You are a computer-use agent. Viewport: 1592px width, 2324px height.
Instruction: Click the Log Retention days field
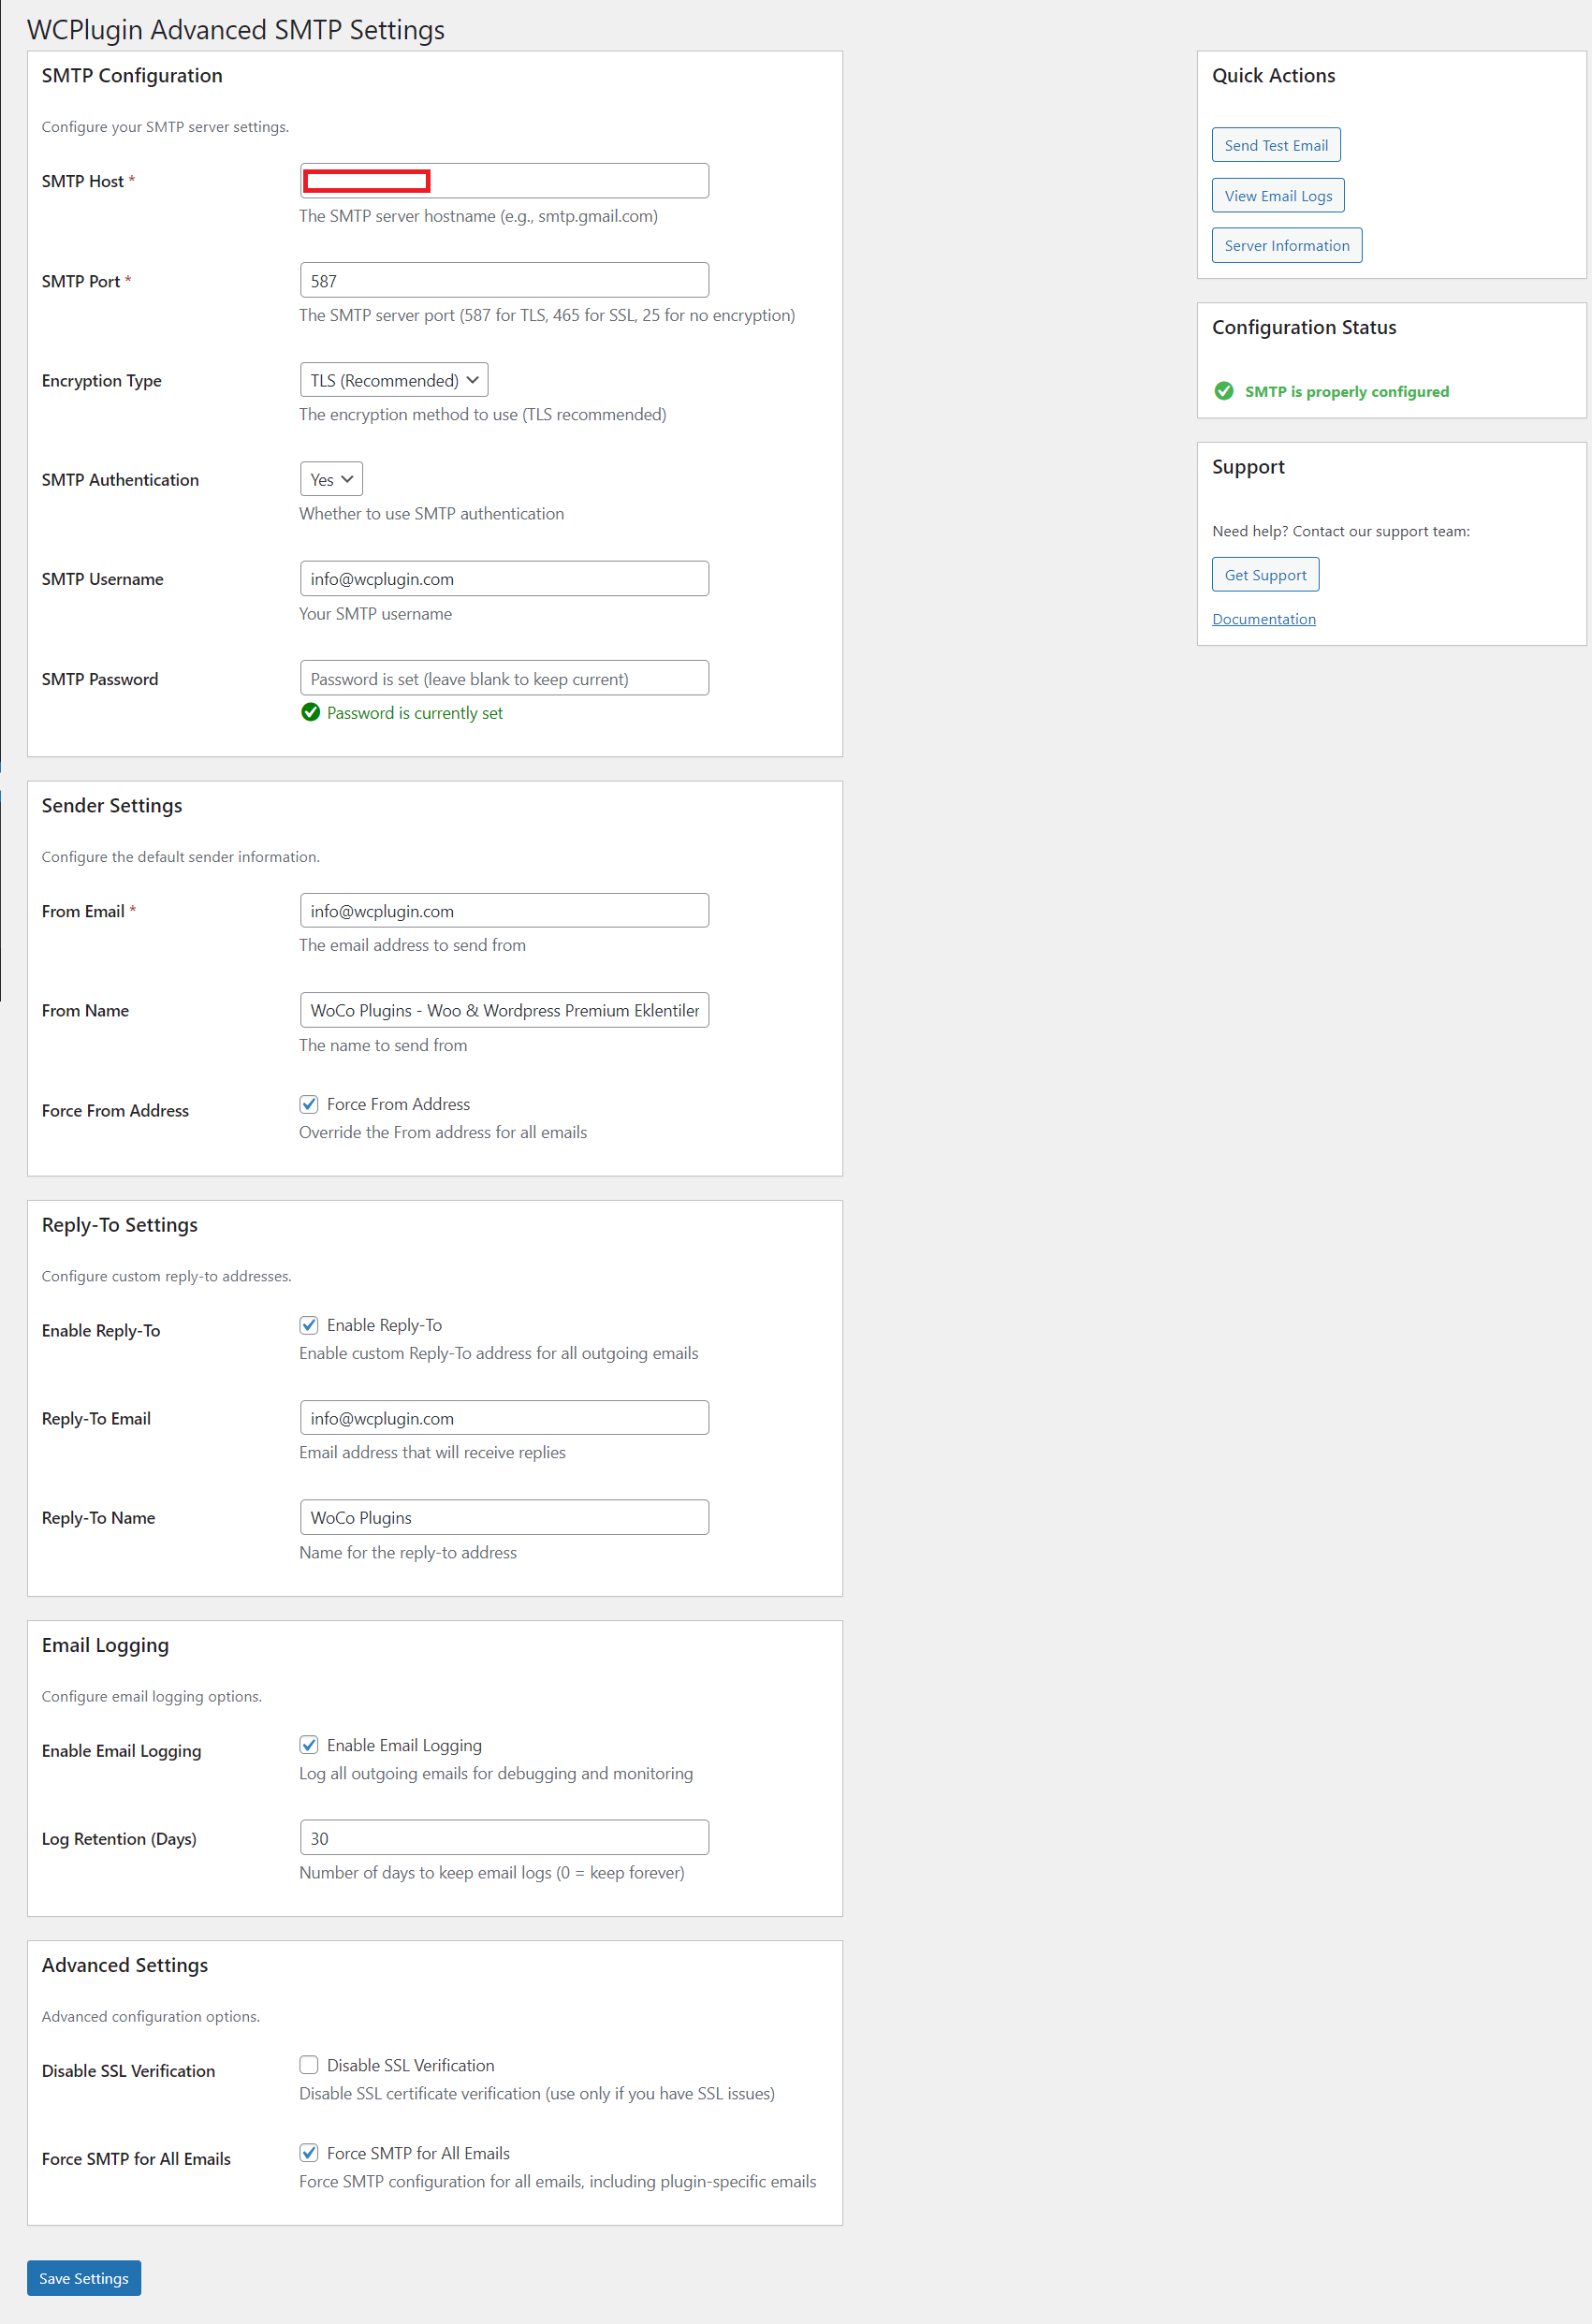[504, 1838]
